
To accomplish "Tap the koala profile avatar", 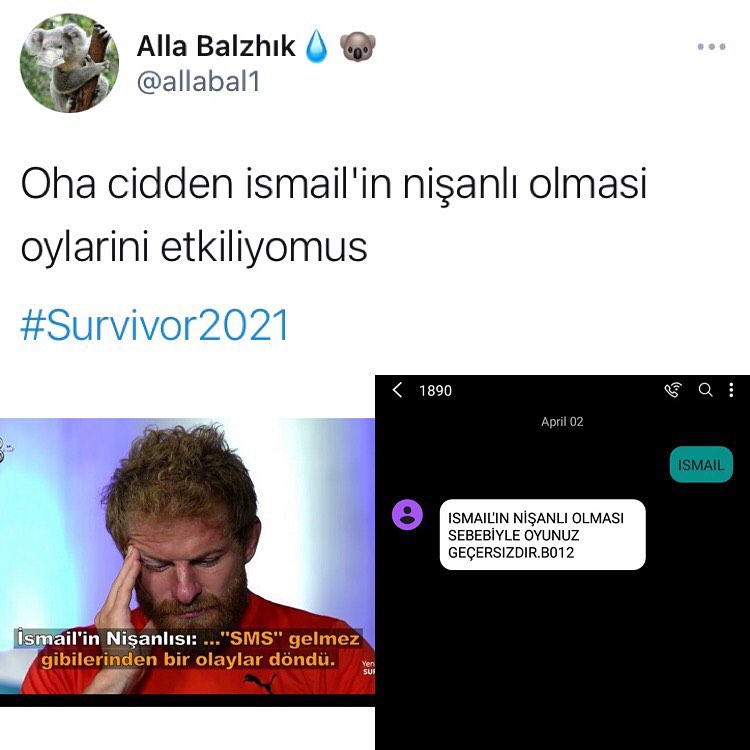I will pos(69,63).
